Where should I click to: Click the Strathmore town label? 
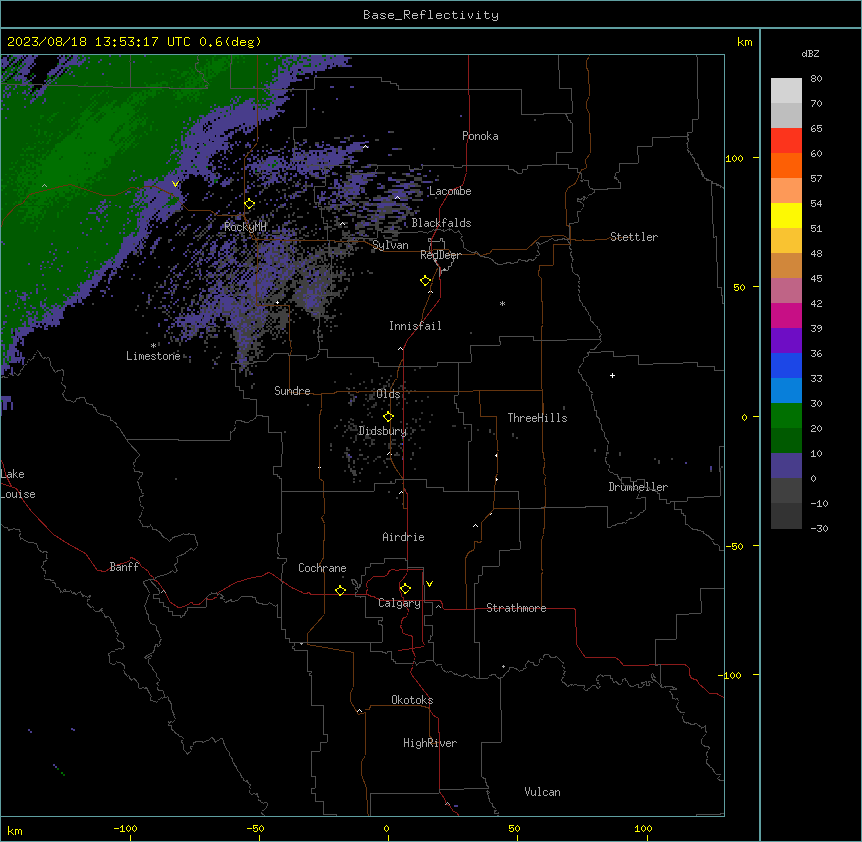516,608
